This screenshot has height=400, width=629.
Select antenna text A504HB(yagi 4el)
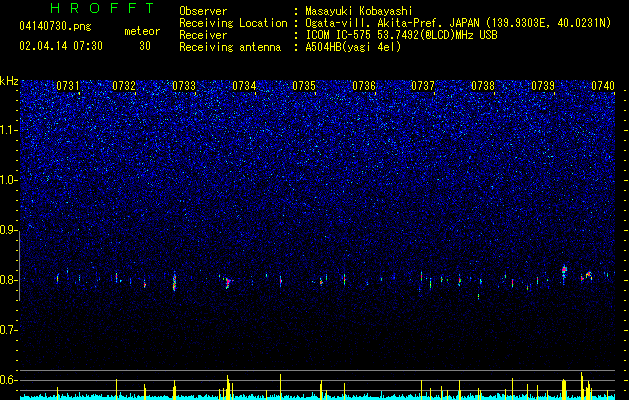[x=353, y=47]
